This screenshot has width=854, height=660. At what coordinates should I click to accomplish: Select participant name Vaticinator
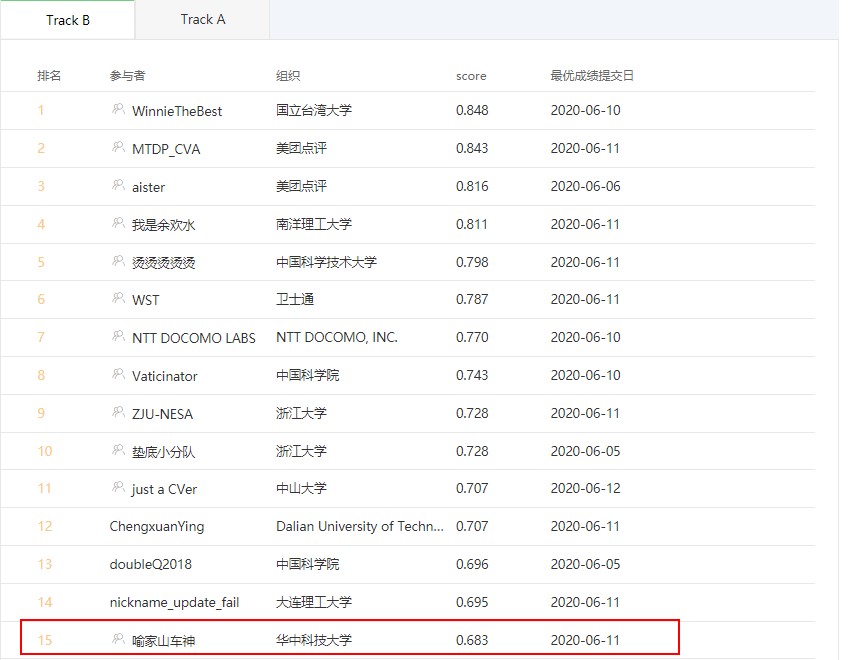(x=164, y=376)
